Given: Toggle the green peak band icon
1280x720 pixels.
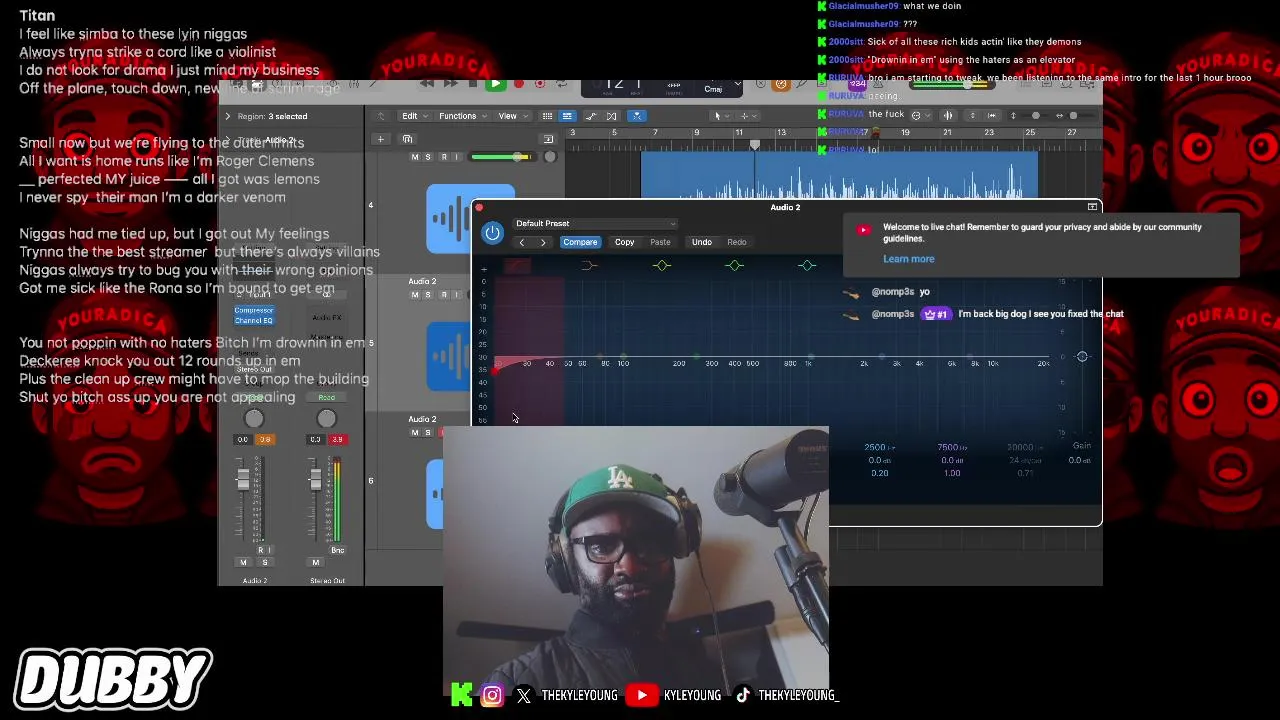Looking at the screenshot, I should tap(735, 265).
